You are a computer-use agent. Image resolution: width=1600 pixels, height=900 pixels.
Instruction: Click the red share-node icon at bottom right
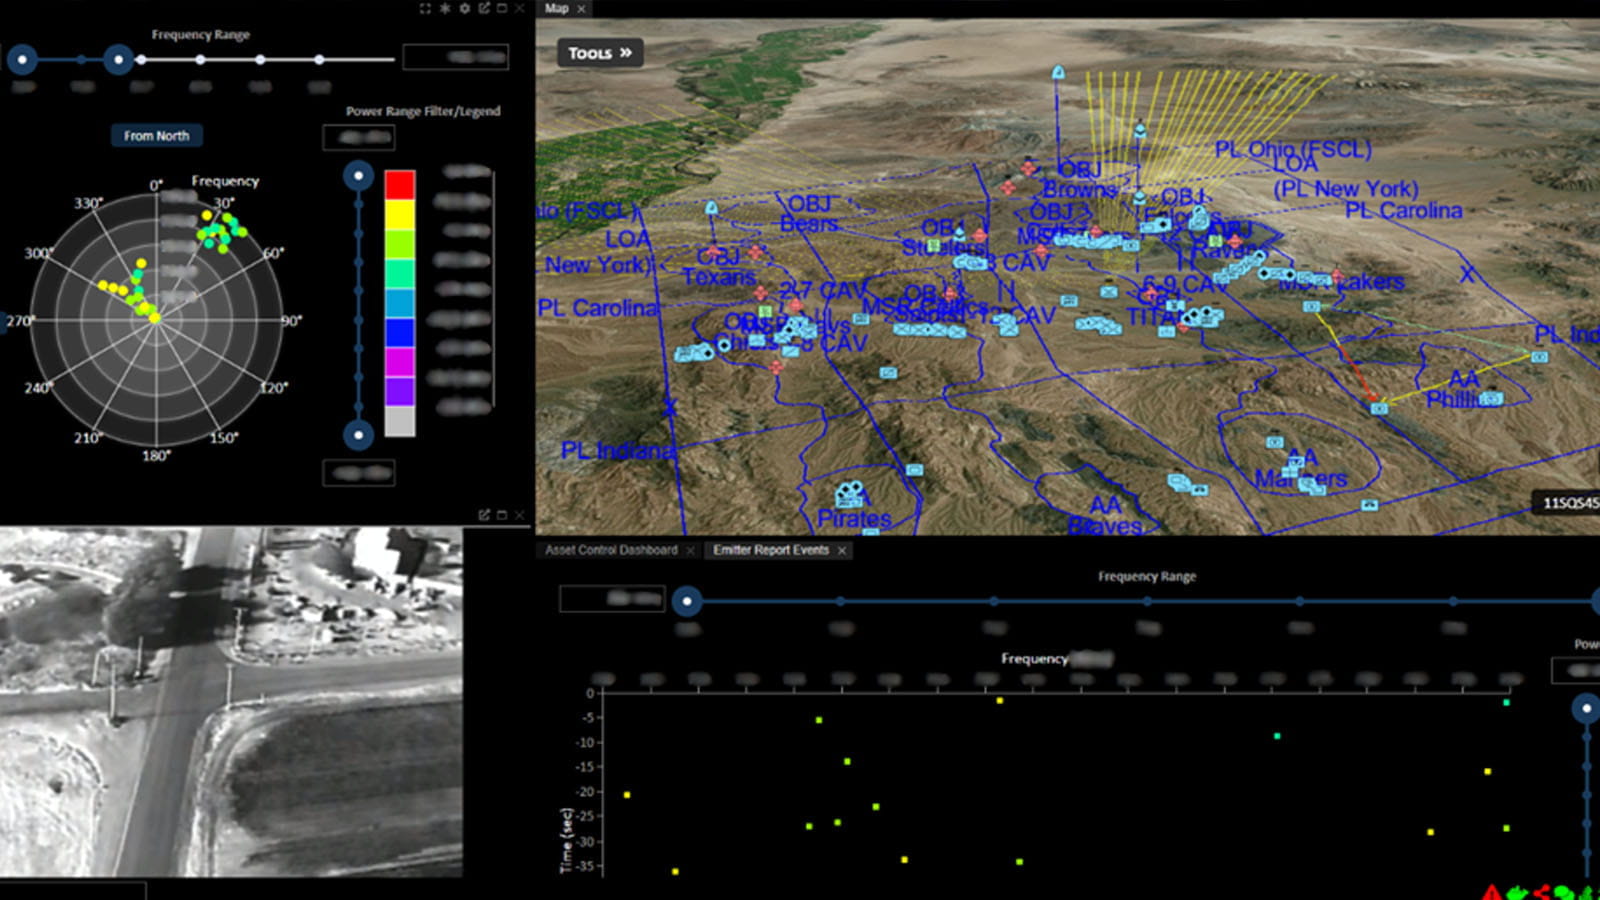(1543, 893)
